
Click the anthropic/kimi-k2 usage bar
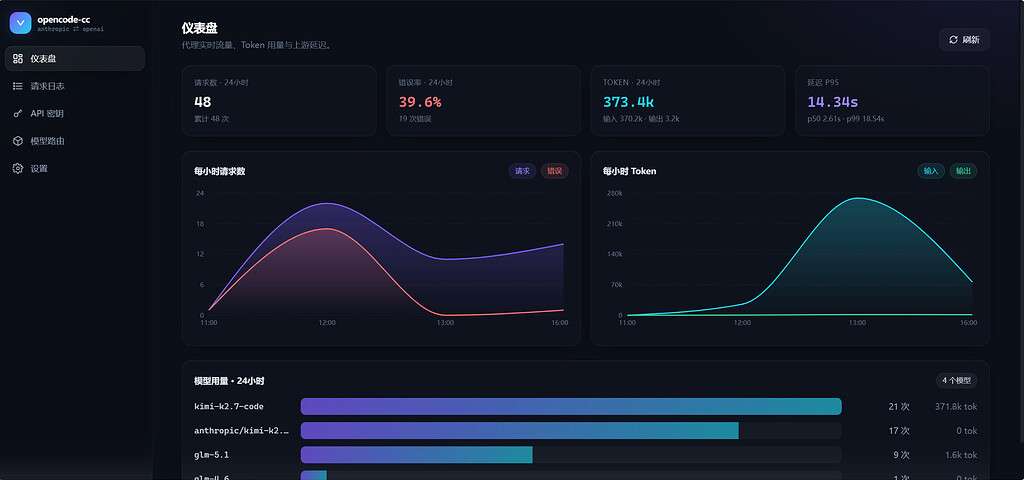pos(519,430)
